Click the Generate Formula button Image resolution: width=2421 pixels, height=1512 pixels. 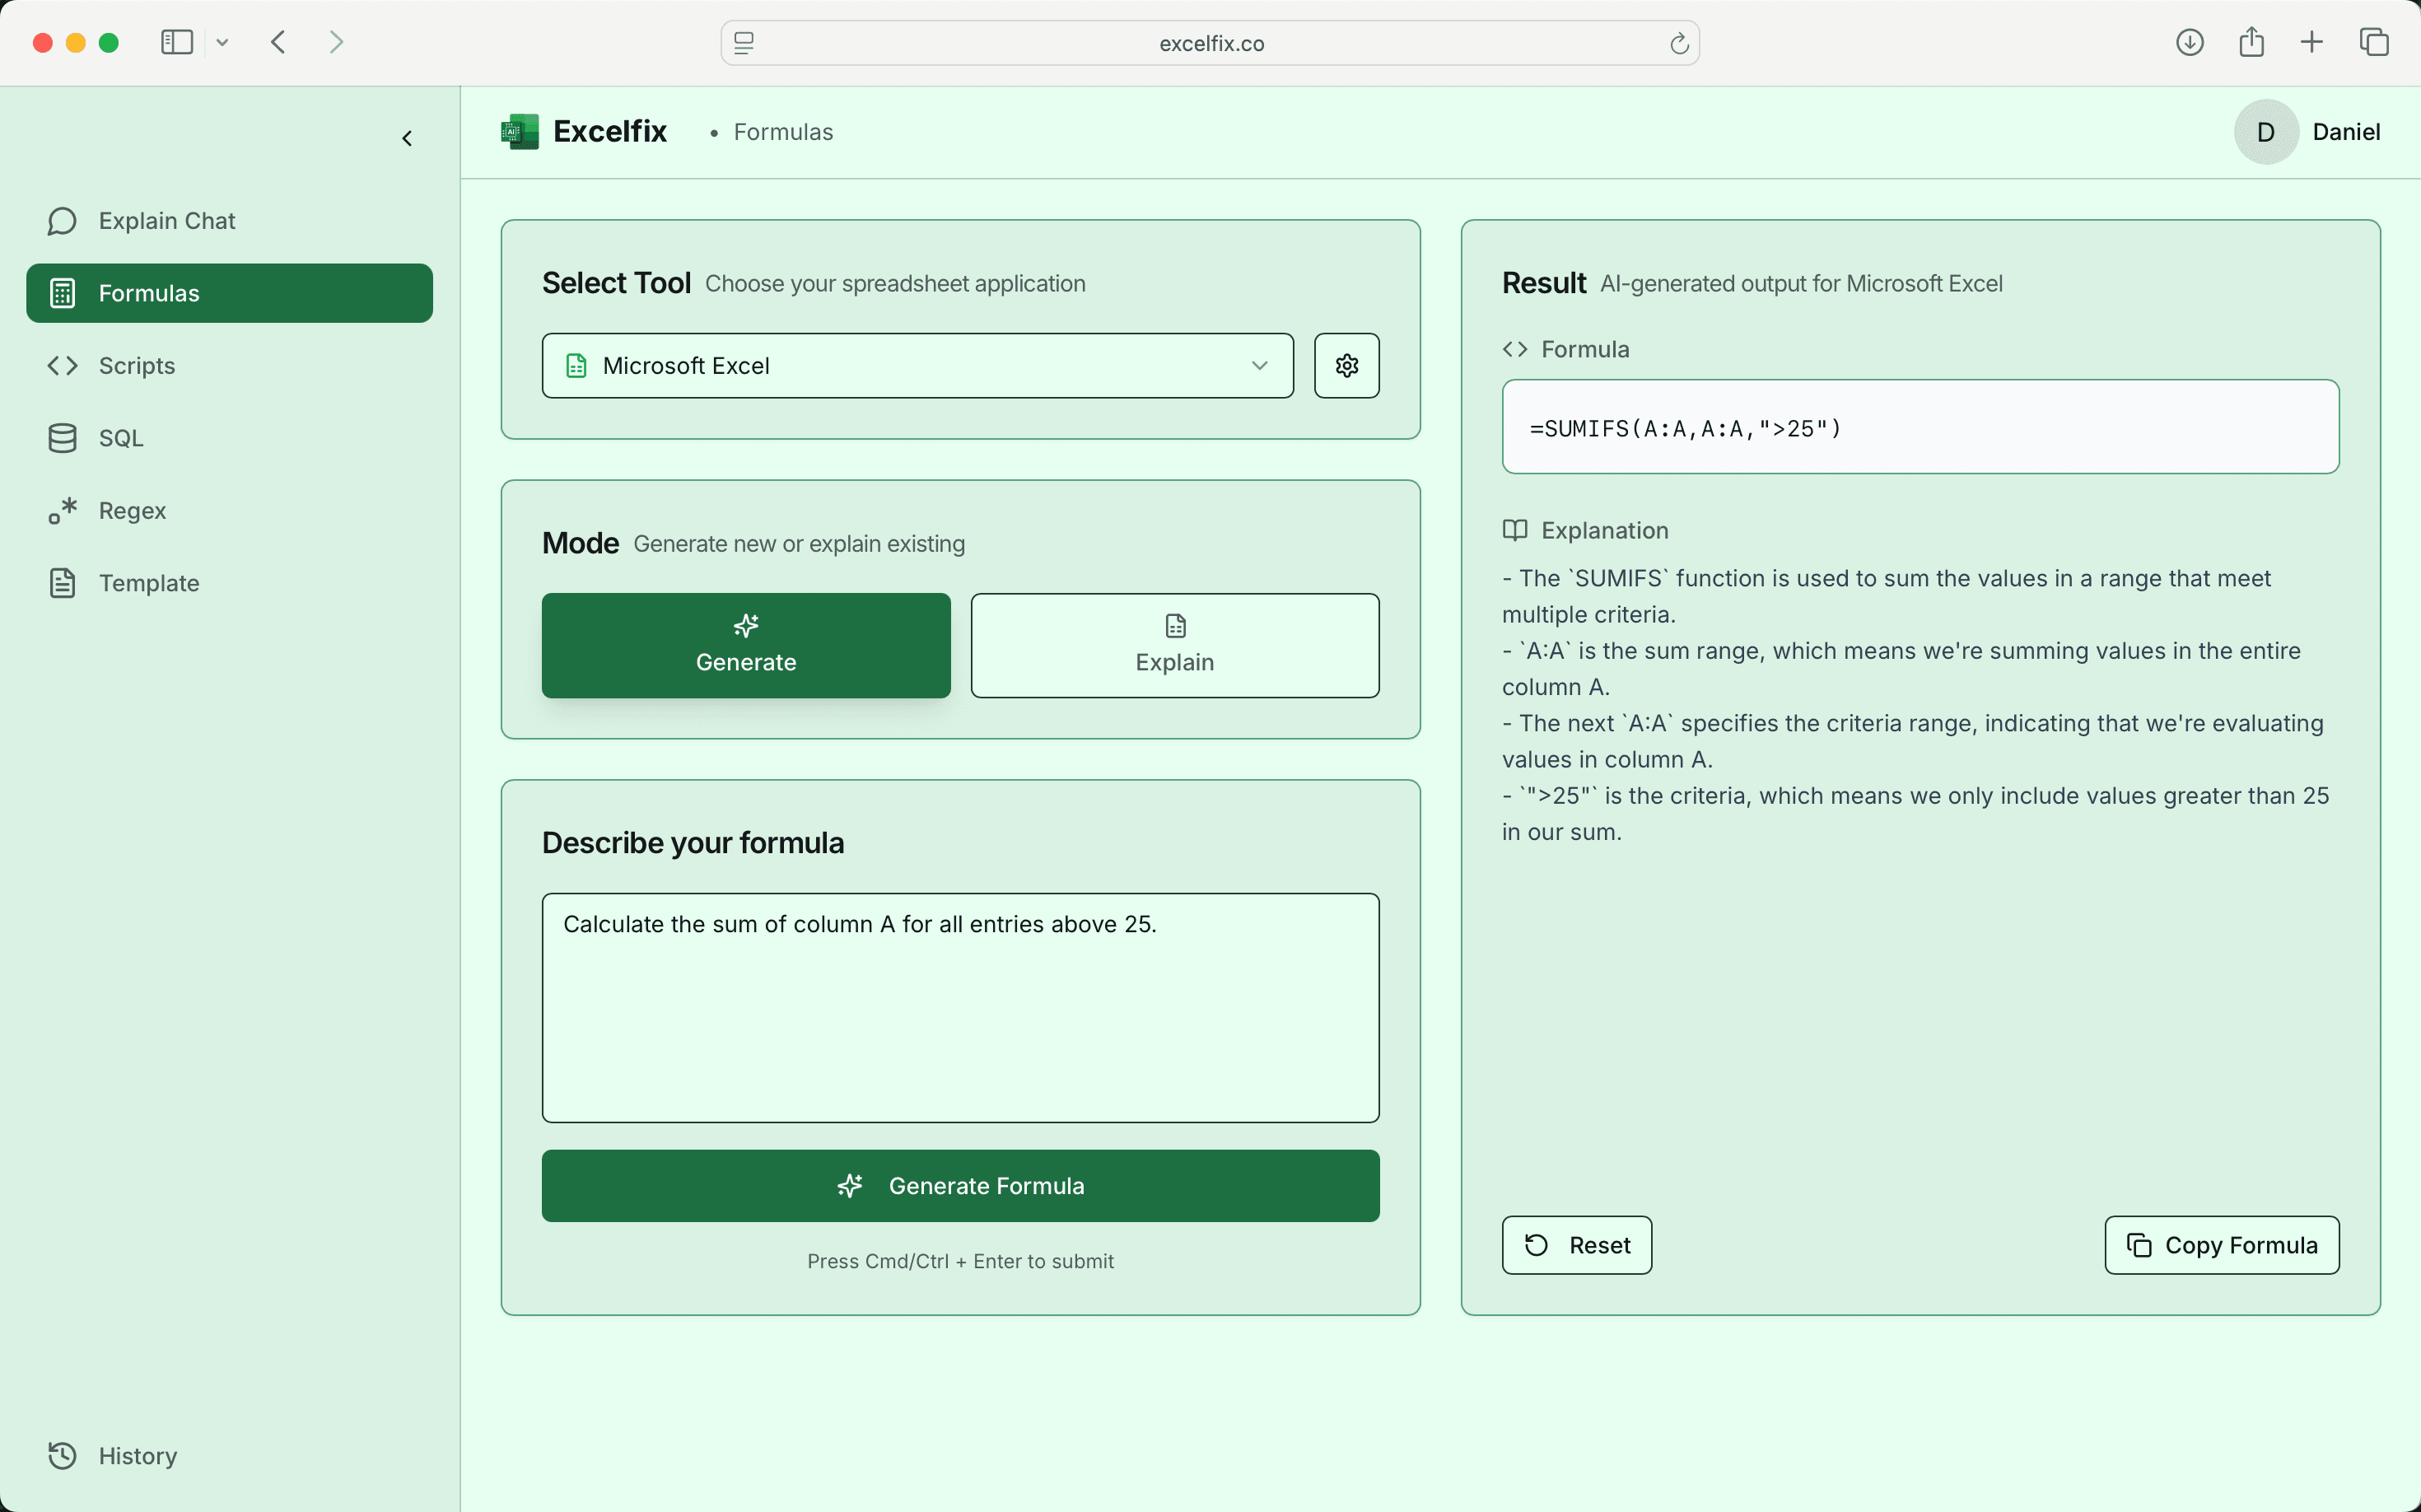(960, 1185)
